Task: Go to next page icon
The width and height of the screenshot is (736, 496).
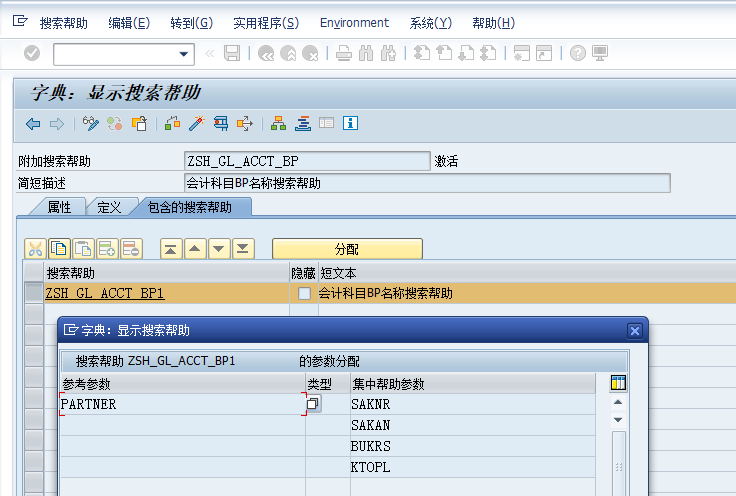Action: click(466, 53)
